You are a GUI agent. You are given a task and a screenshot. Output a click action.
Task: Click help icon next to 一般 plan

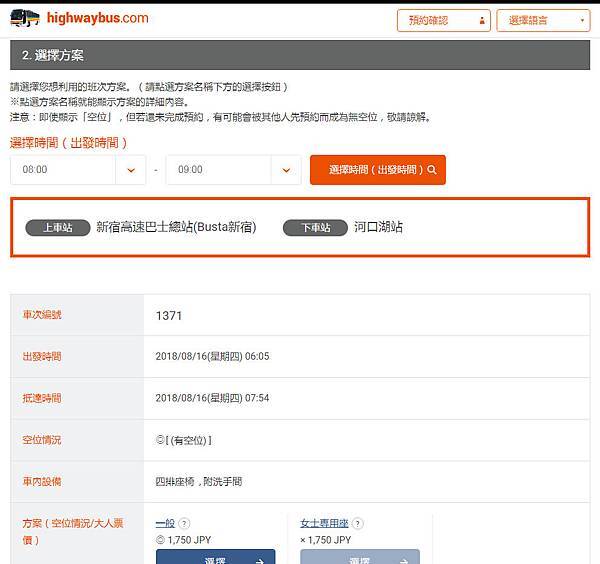pos(184,523)
